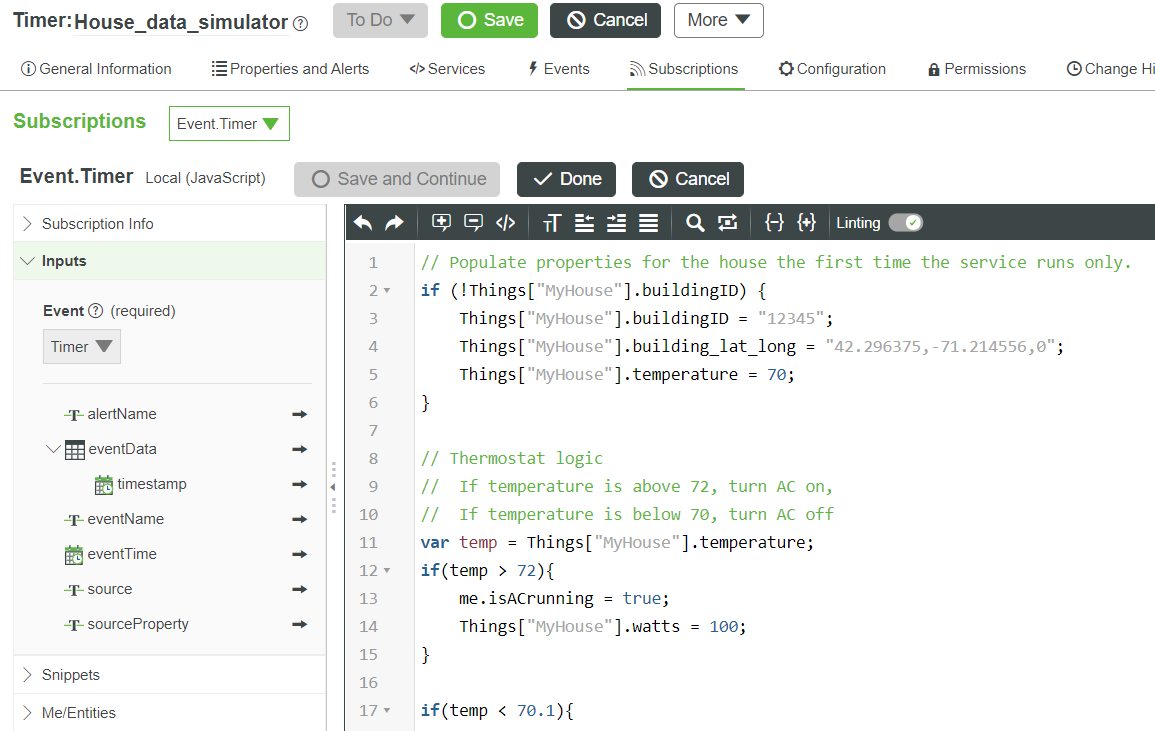This screenshot has height=731, width=1155.
Task: Collapse all code blocks using the {-} icon
Action: pyautogui.click(x=775, y=222)
